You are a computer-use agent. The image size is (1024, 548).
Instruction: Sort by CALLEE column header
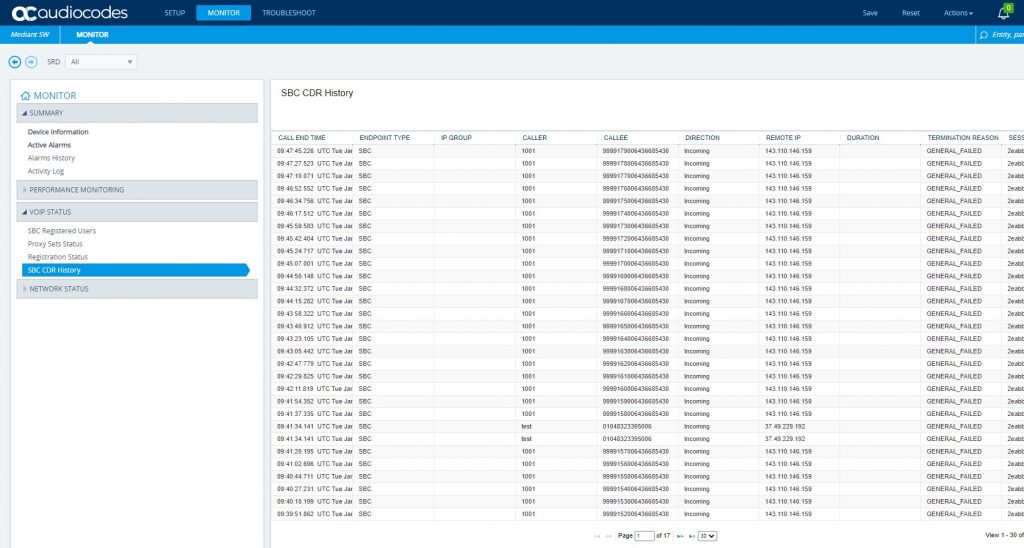(x=616, y=138)
